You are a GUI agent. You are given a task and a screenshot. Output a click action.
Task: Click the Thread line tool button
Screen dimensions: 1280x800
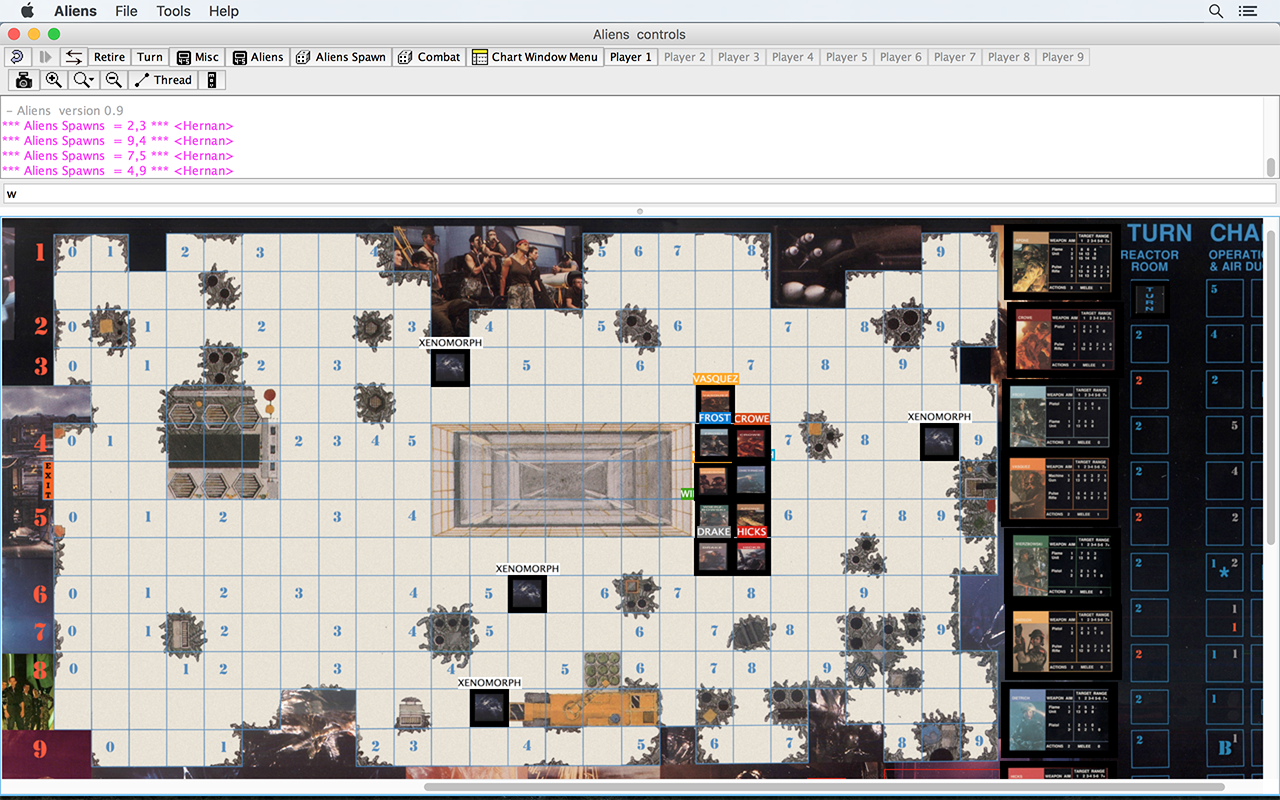pyautogui.click(x=163, y=80)
